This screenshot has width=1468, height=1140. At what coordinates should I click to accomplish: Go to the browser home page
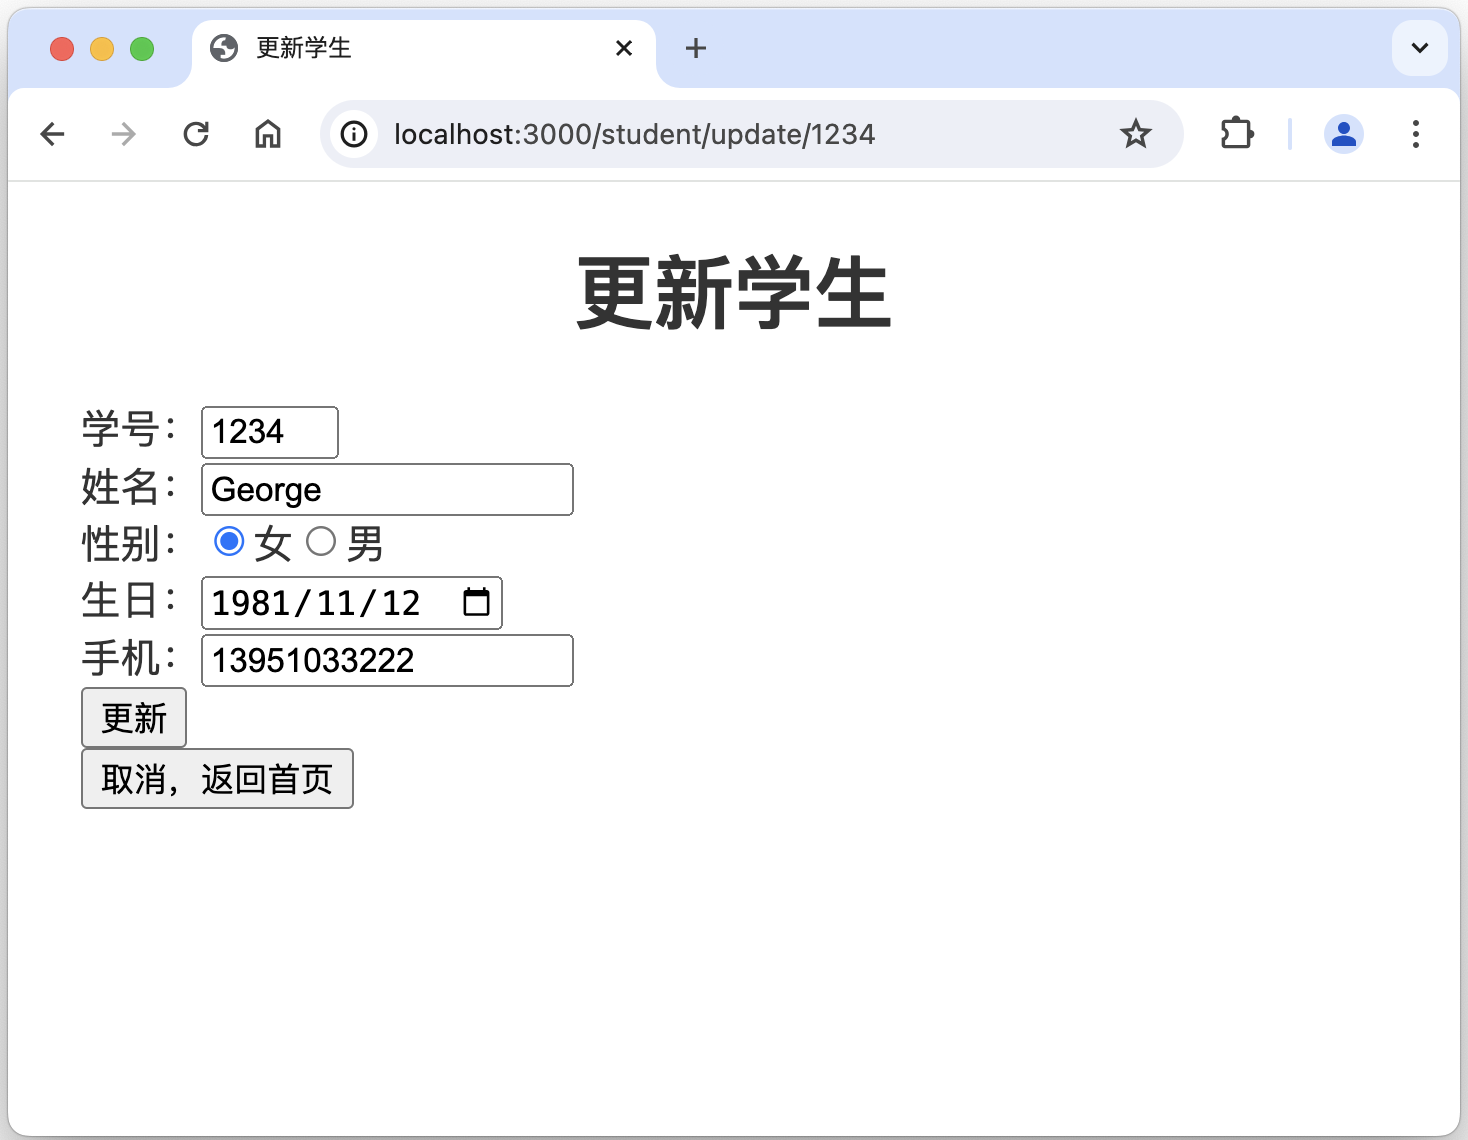268,134
